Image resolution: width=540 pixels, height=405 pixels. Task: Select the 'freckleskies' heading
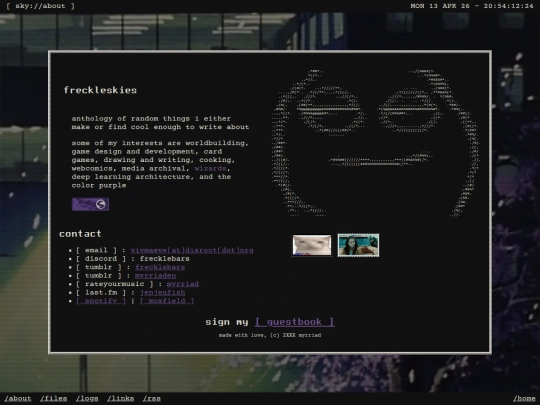100,90
